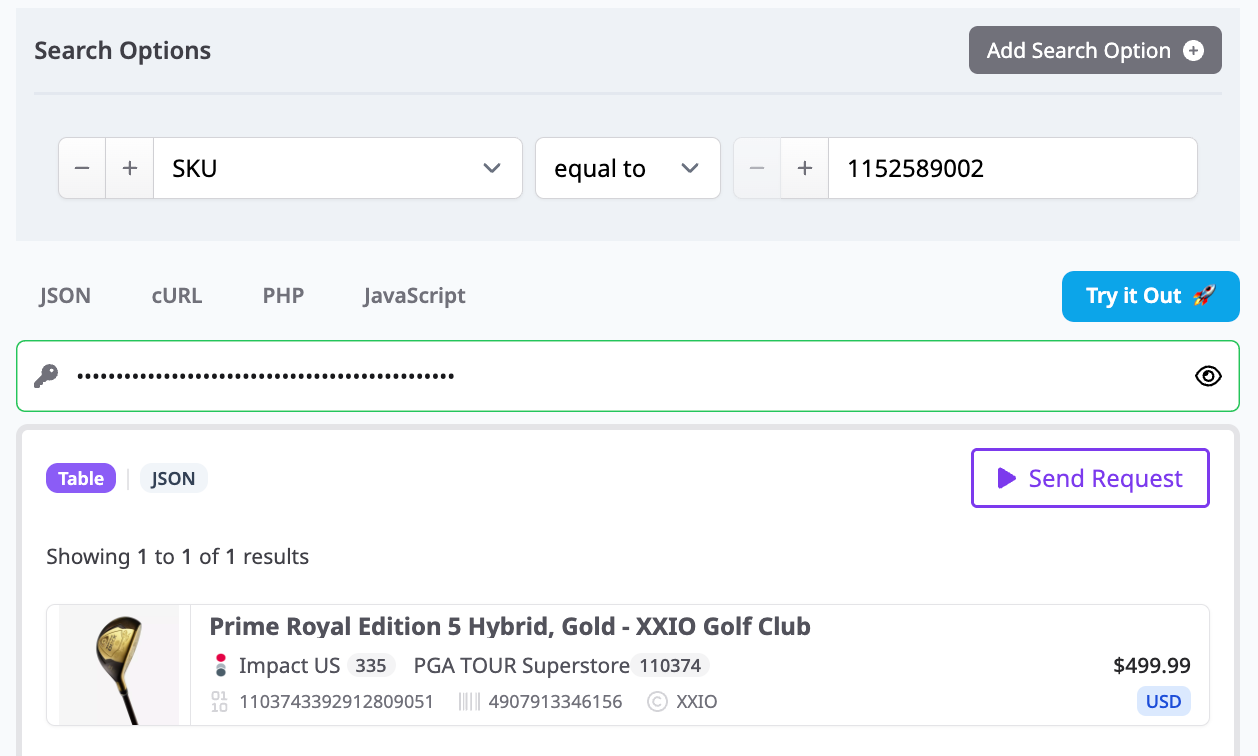Click the Impact US network icon
The height and width of the screenshot is (756, 1258).
pyautogui.click(x=221, y=666)
